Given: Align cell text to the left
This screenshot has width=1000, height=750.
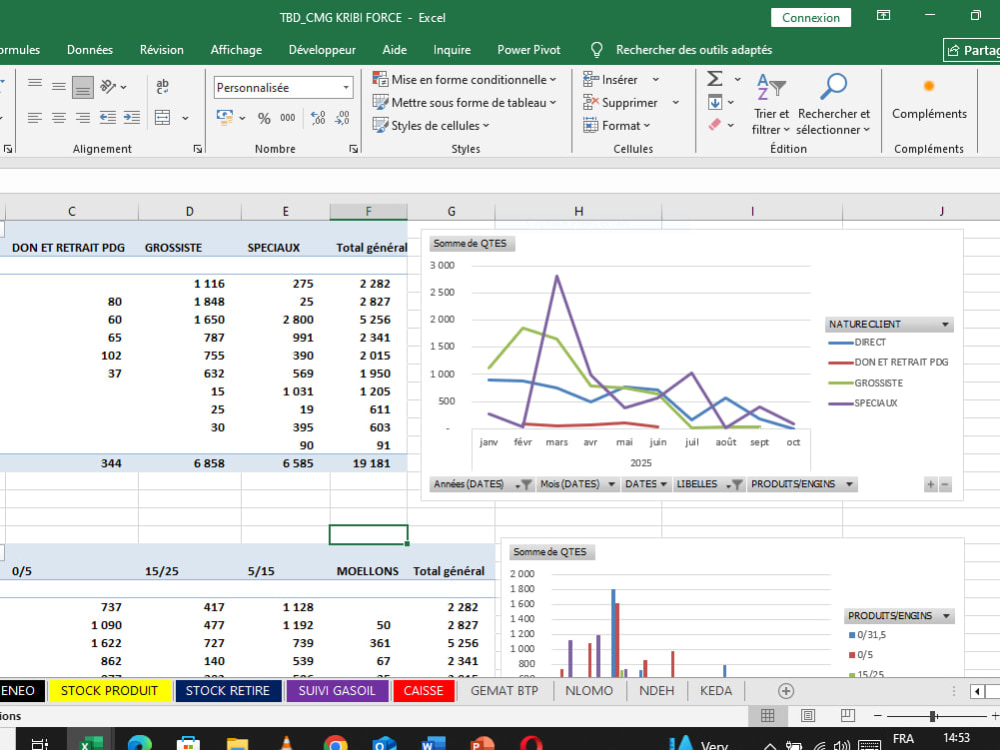Looking at the screenshot, I should coord(35,117).
